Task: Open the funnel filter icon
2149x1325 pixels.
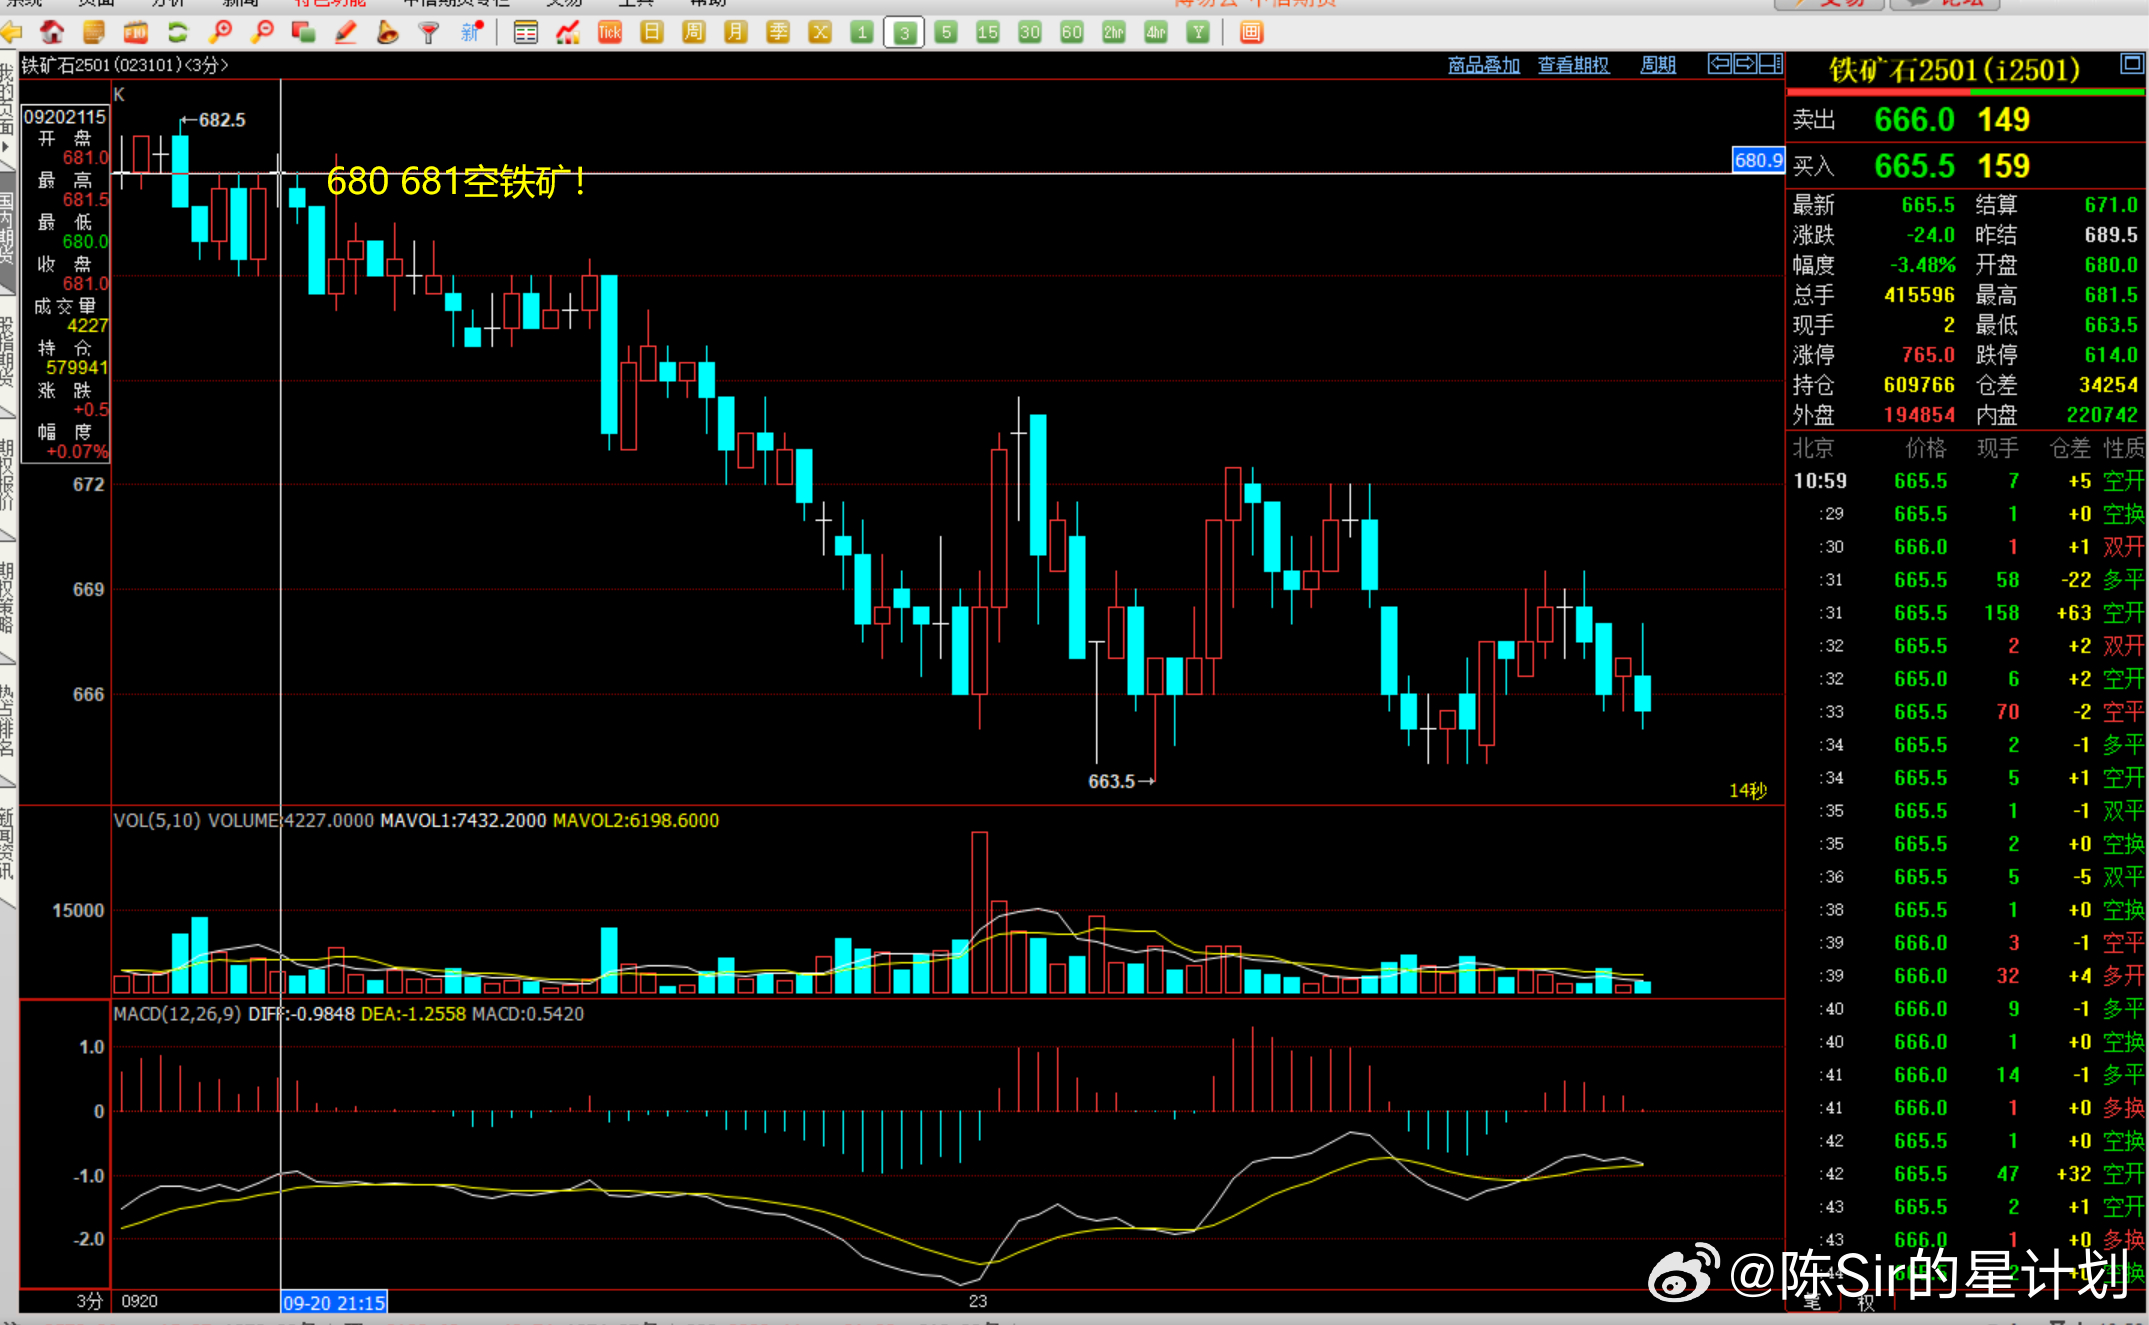Action: [429, 32]
